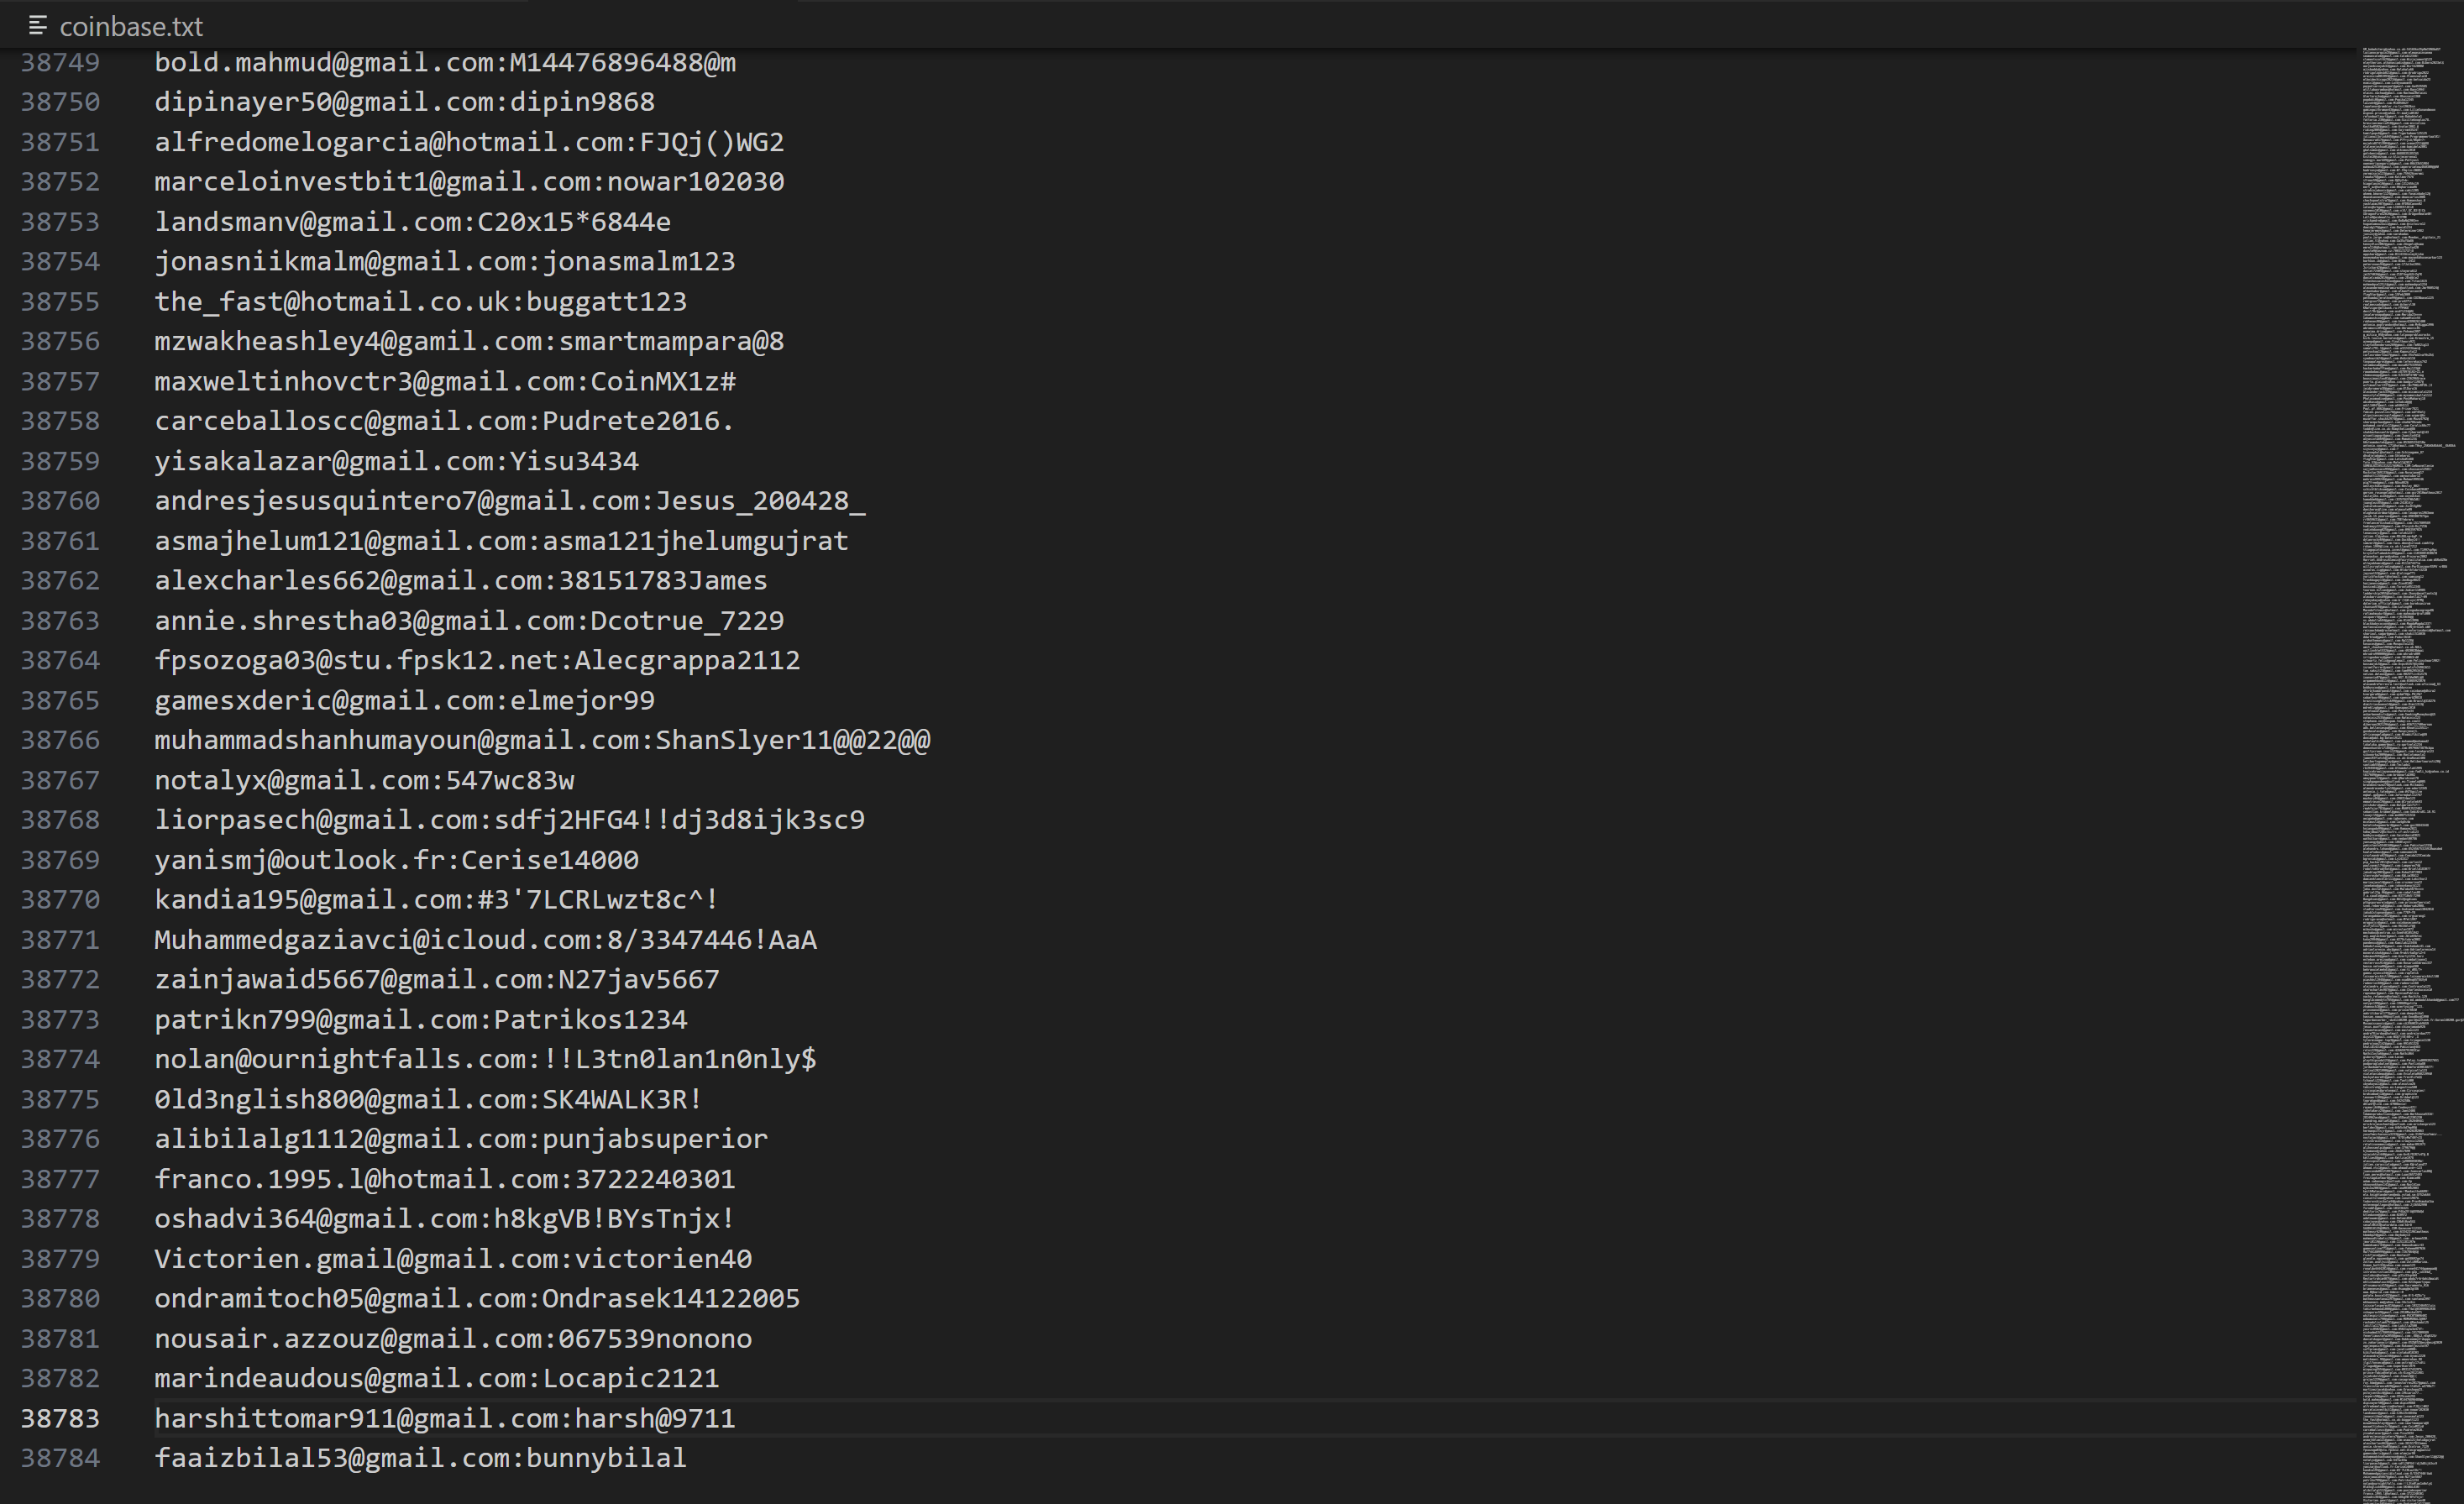2464x1504 pixels.
Task: Click the highlighted line number 38783
Action: pyautogui.click(x=60, y=1418)
